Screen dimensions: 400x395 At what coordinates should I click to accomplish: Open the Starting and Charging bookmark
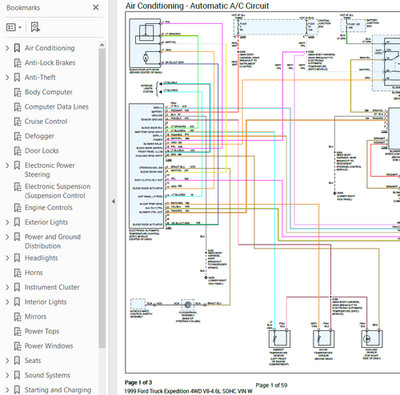click(x=58, y=390)
